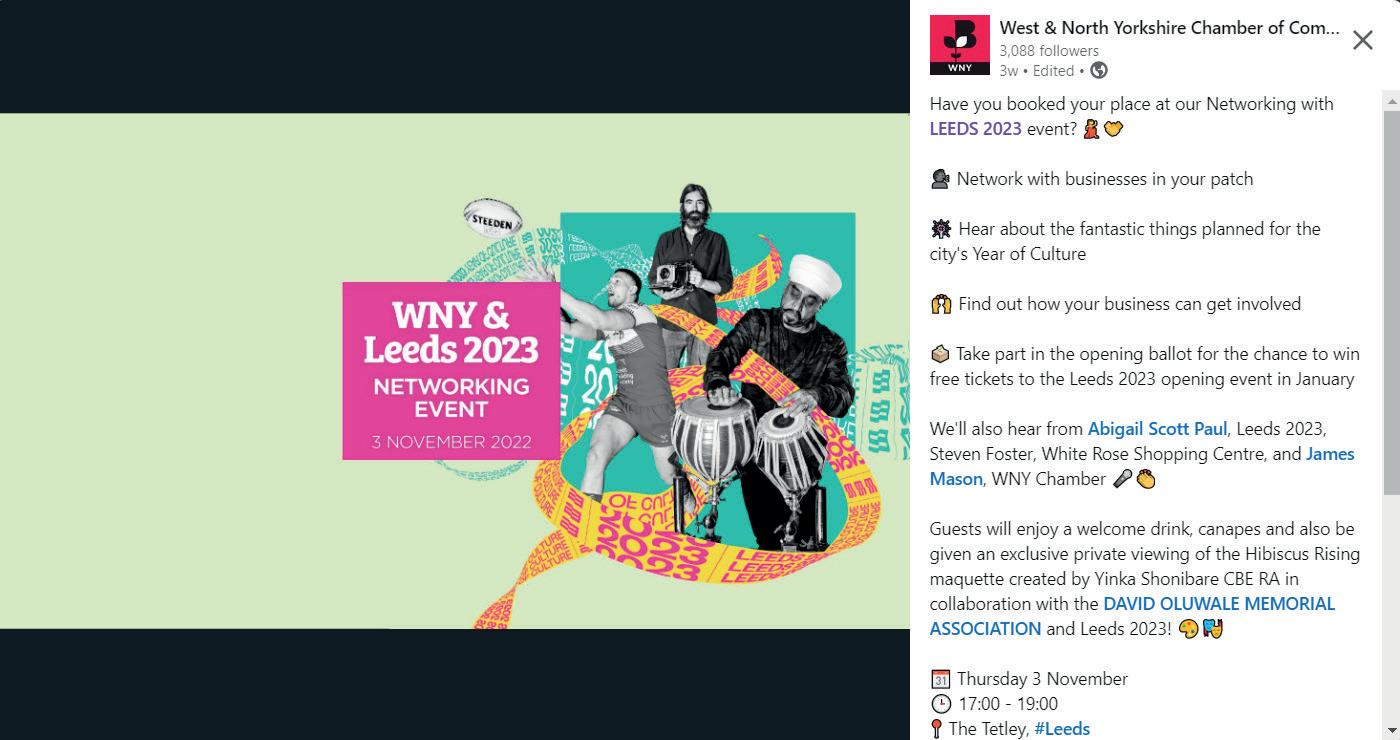This screenshot has width=1400, height=740.
Task: Click the post text scrollbar thumb
Action: [x=1391, y=300]
